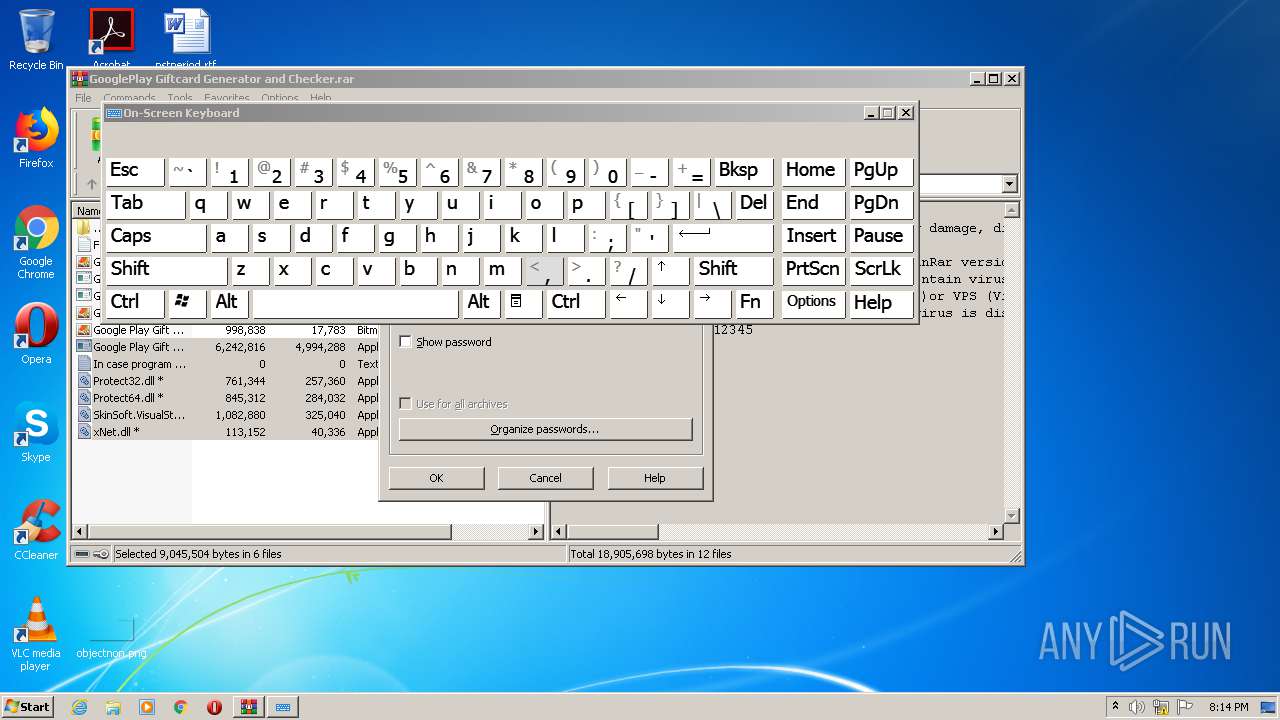Click the Windows logo key on the keyboard
The image size is (1280, 720).
[x=187, y=302]
